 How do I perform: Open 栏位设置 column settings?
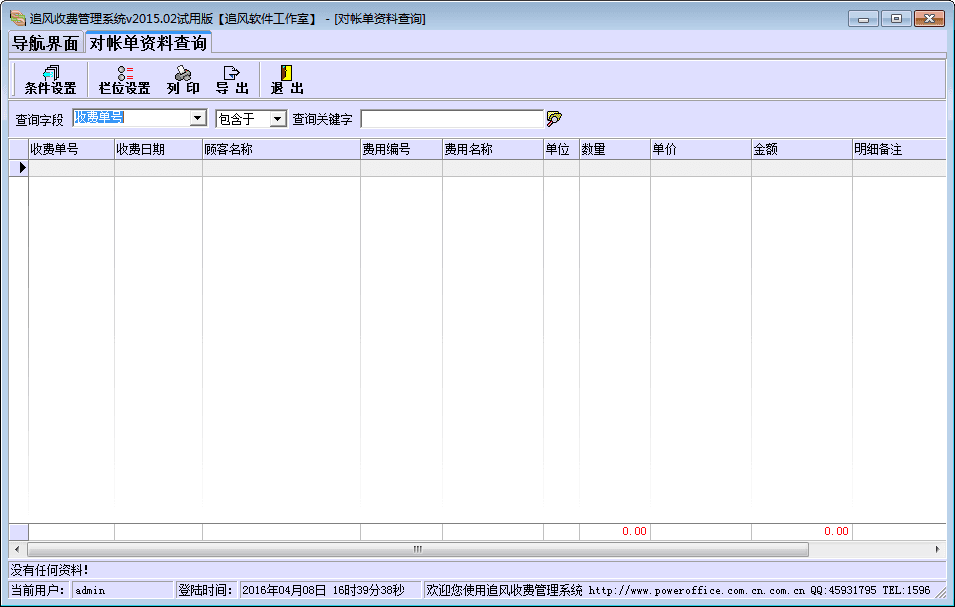coord(124,79)
